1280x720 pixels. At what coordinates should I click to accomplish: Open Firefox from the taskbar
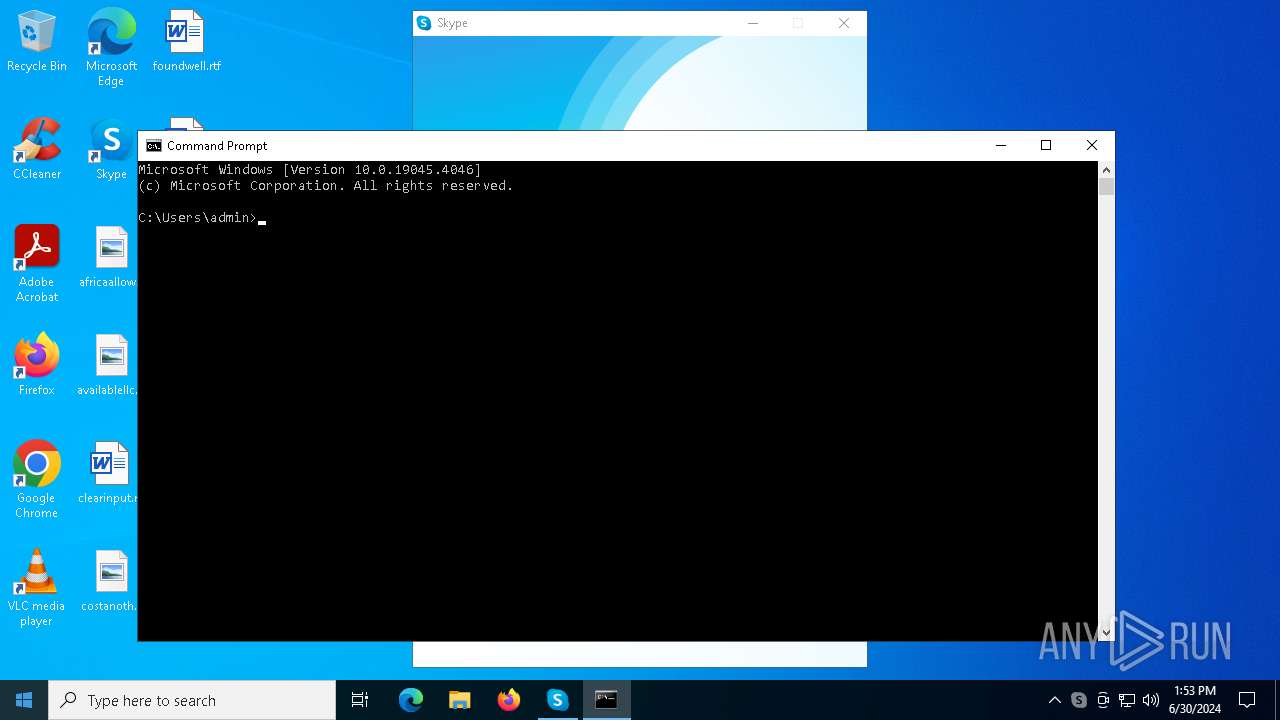click(x=509, y=700)
